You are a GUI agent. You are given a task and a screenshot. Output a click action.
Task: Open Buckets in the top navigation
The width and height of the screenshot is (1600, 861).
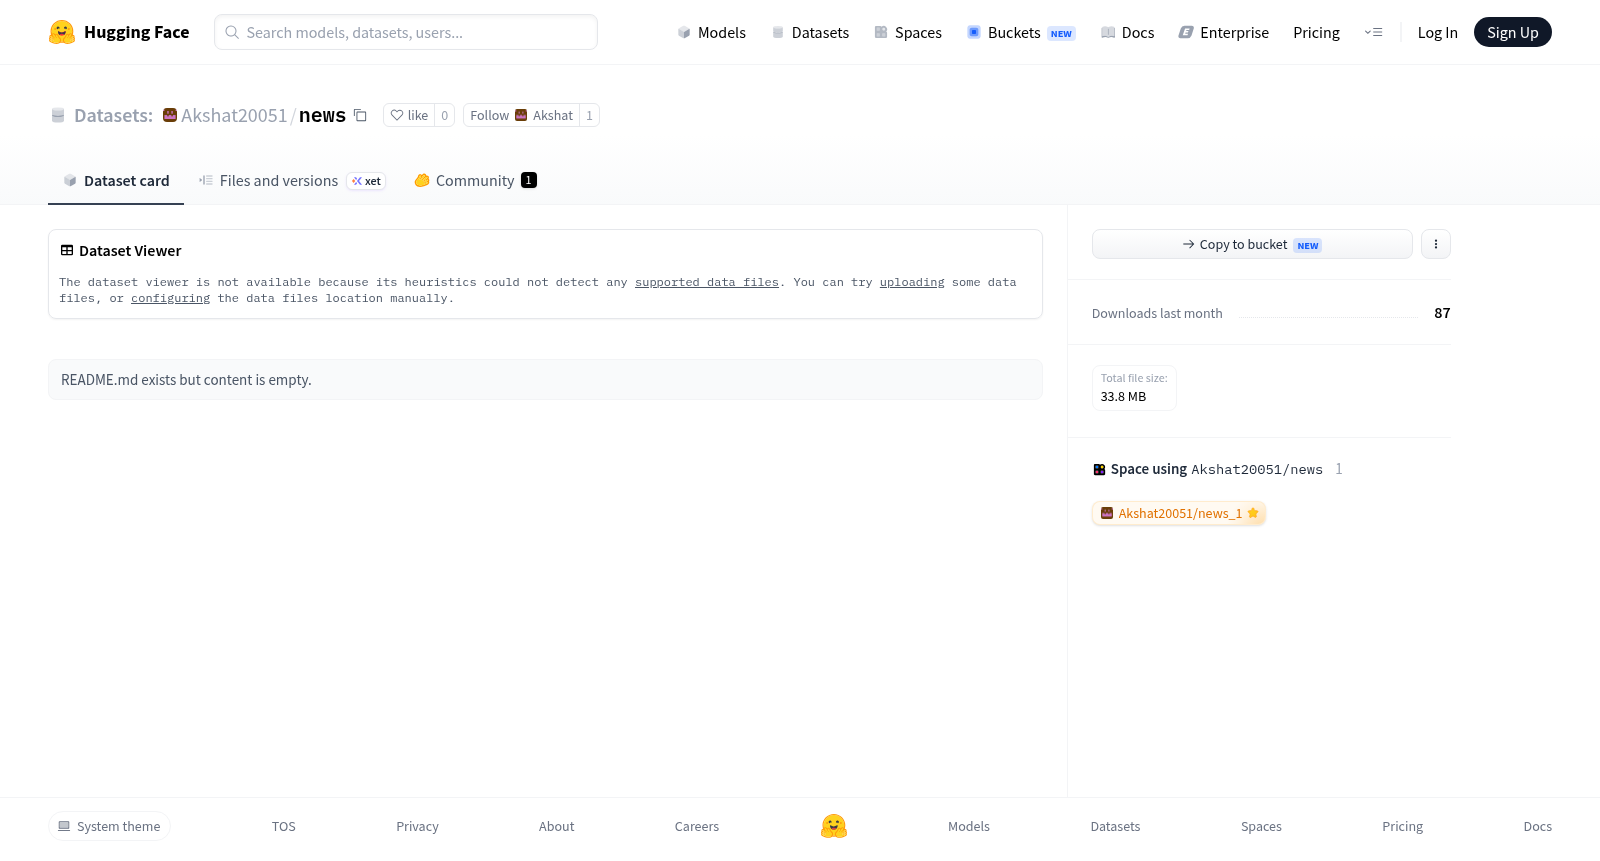1021,32
